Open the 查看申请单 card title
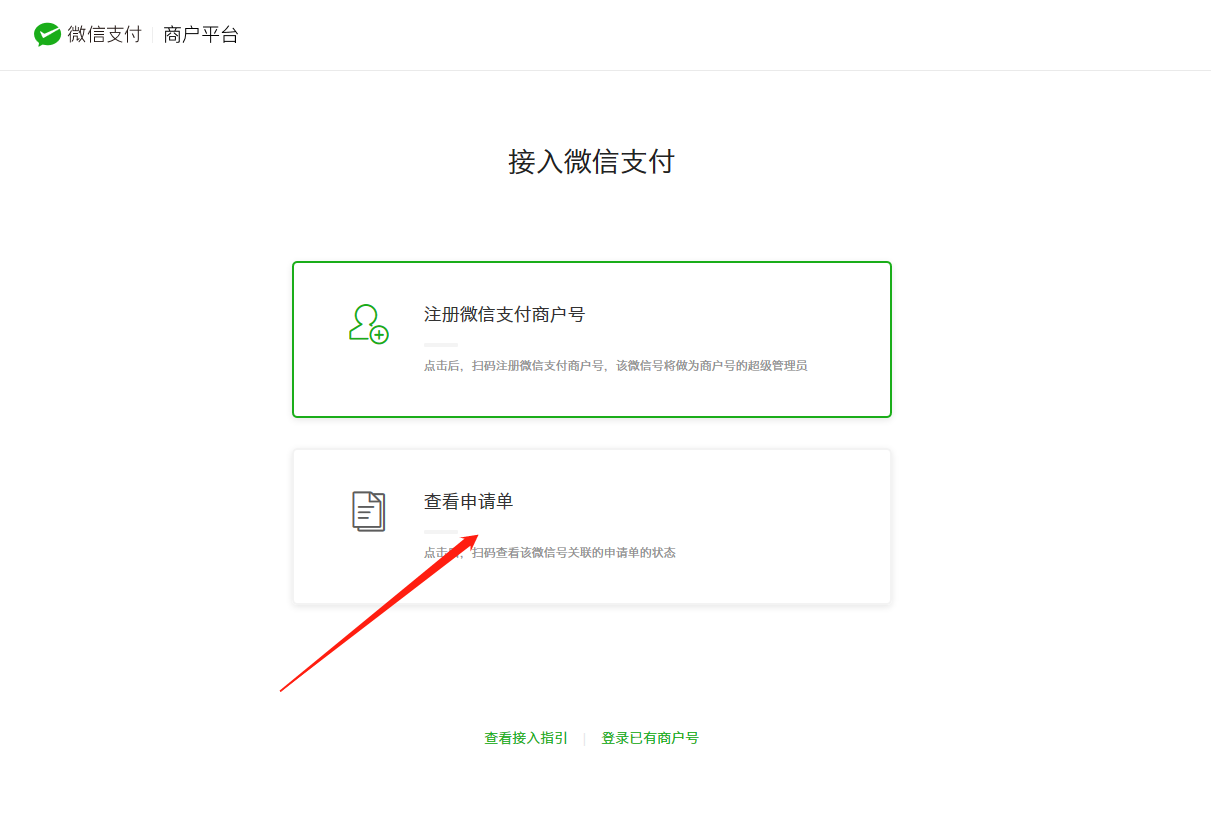 tap(468, 501)
